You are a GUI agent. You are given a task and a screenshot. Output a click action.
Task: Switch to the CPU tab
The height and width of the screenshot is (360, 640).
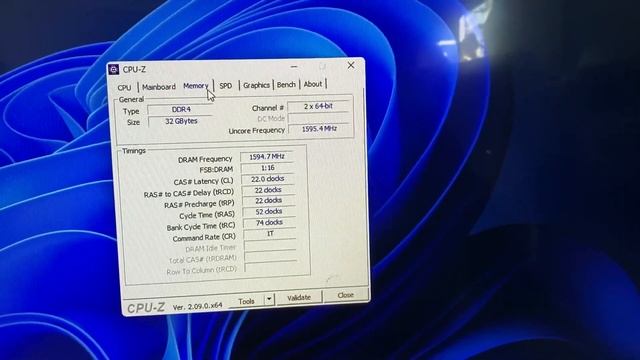[124, 87]
